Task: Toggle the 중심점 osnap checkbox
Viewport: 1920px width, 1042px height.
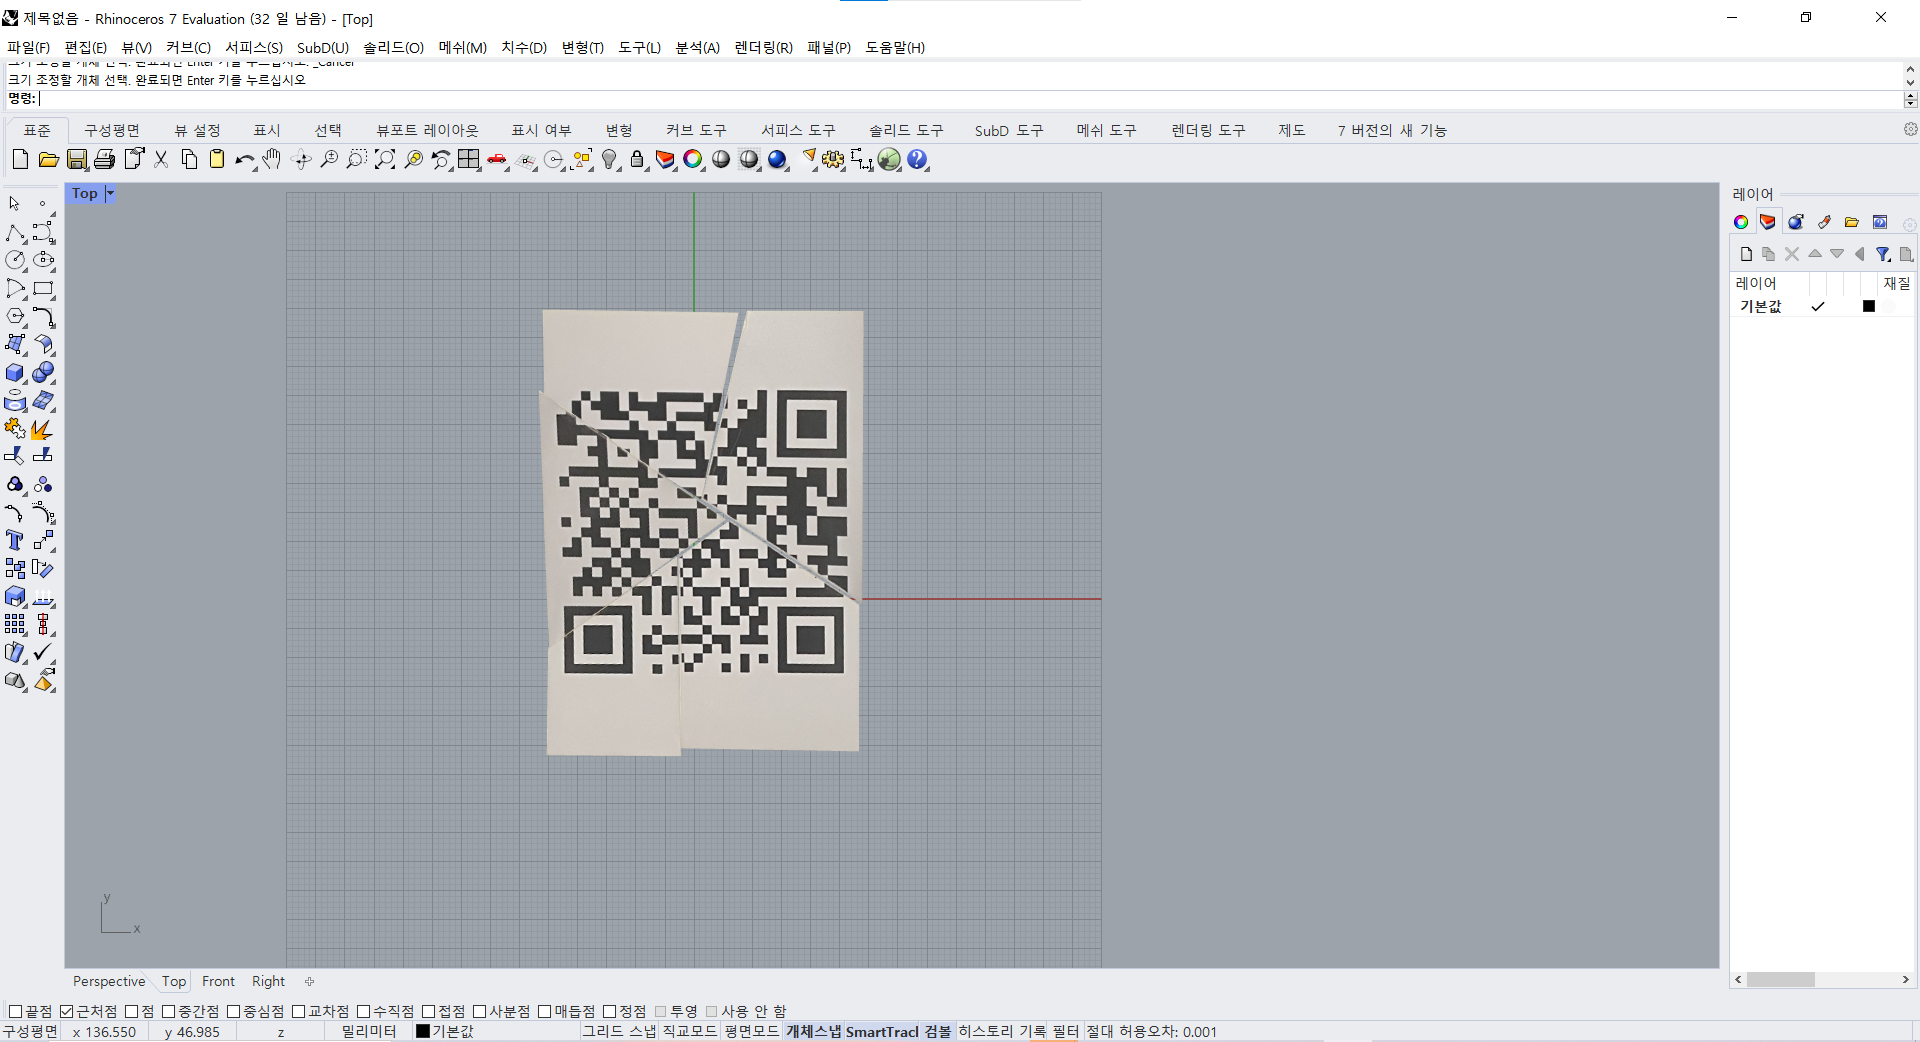Action: tap(234, 1011)
